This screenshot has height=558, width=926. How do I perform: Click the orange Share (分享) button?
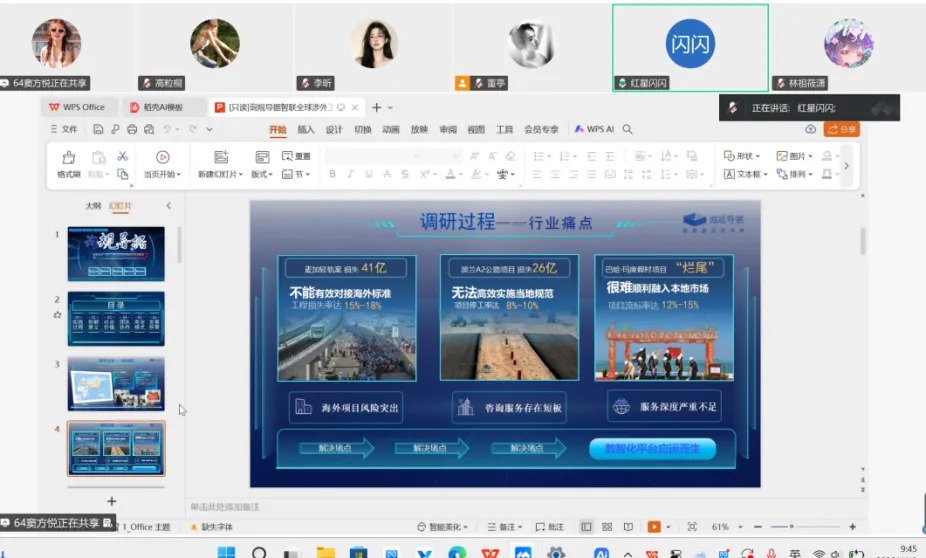click(x=842, y=129)
